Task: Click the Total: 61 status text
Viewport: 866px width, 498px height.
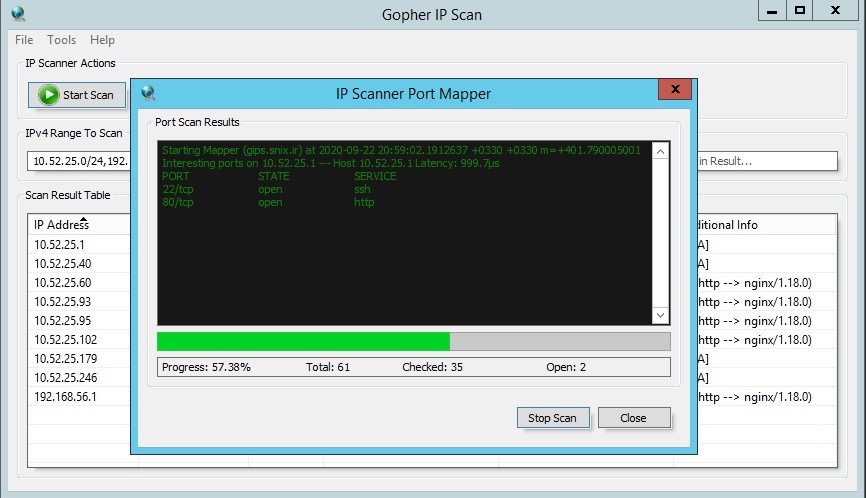Action: pos(328,367)
